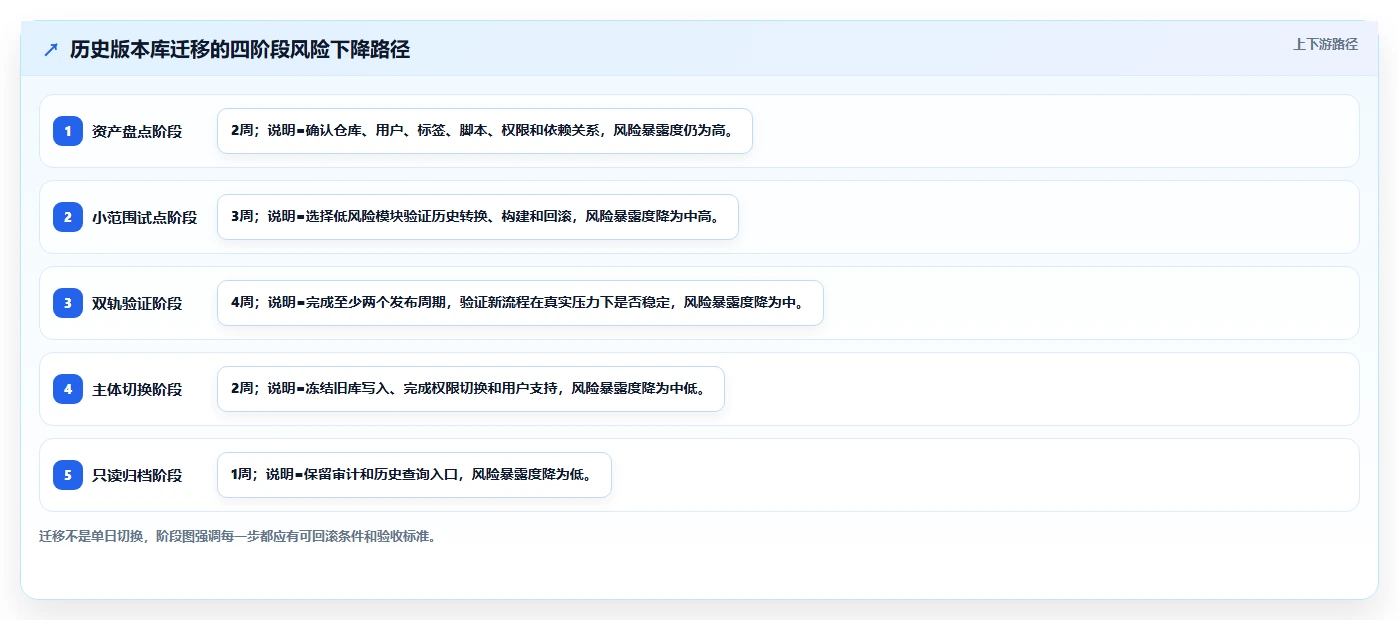Open the 2周 冻结旧库写入 description box
This screenshot has height=620, width=1399.
[x=471, y=389]
